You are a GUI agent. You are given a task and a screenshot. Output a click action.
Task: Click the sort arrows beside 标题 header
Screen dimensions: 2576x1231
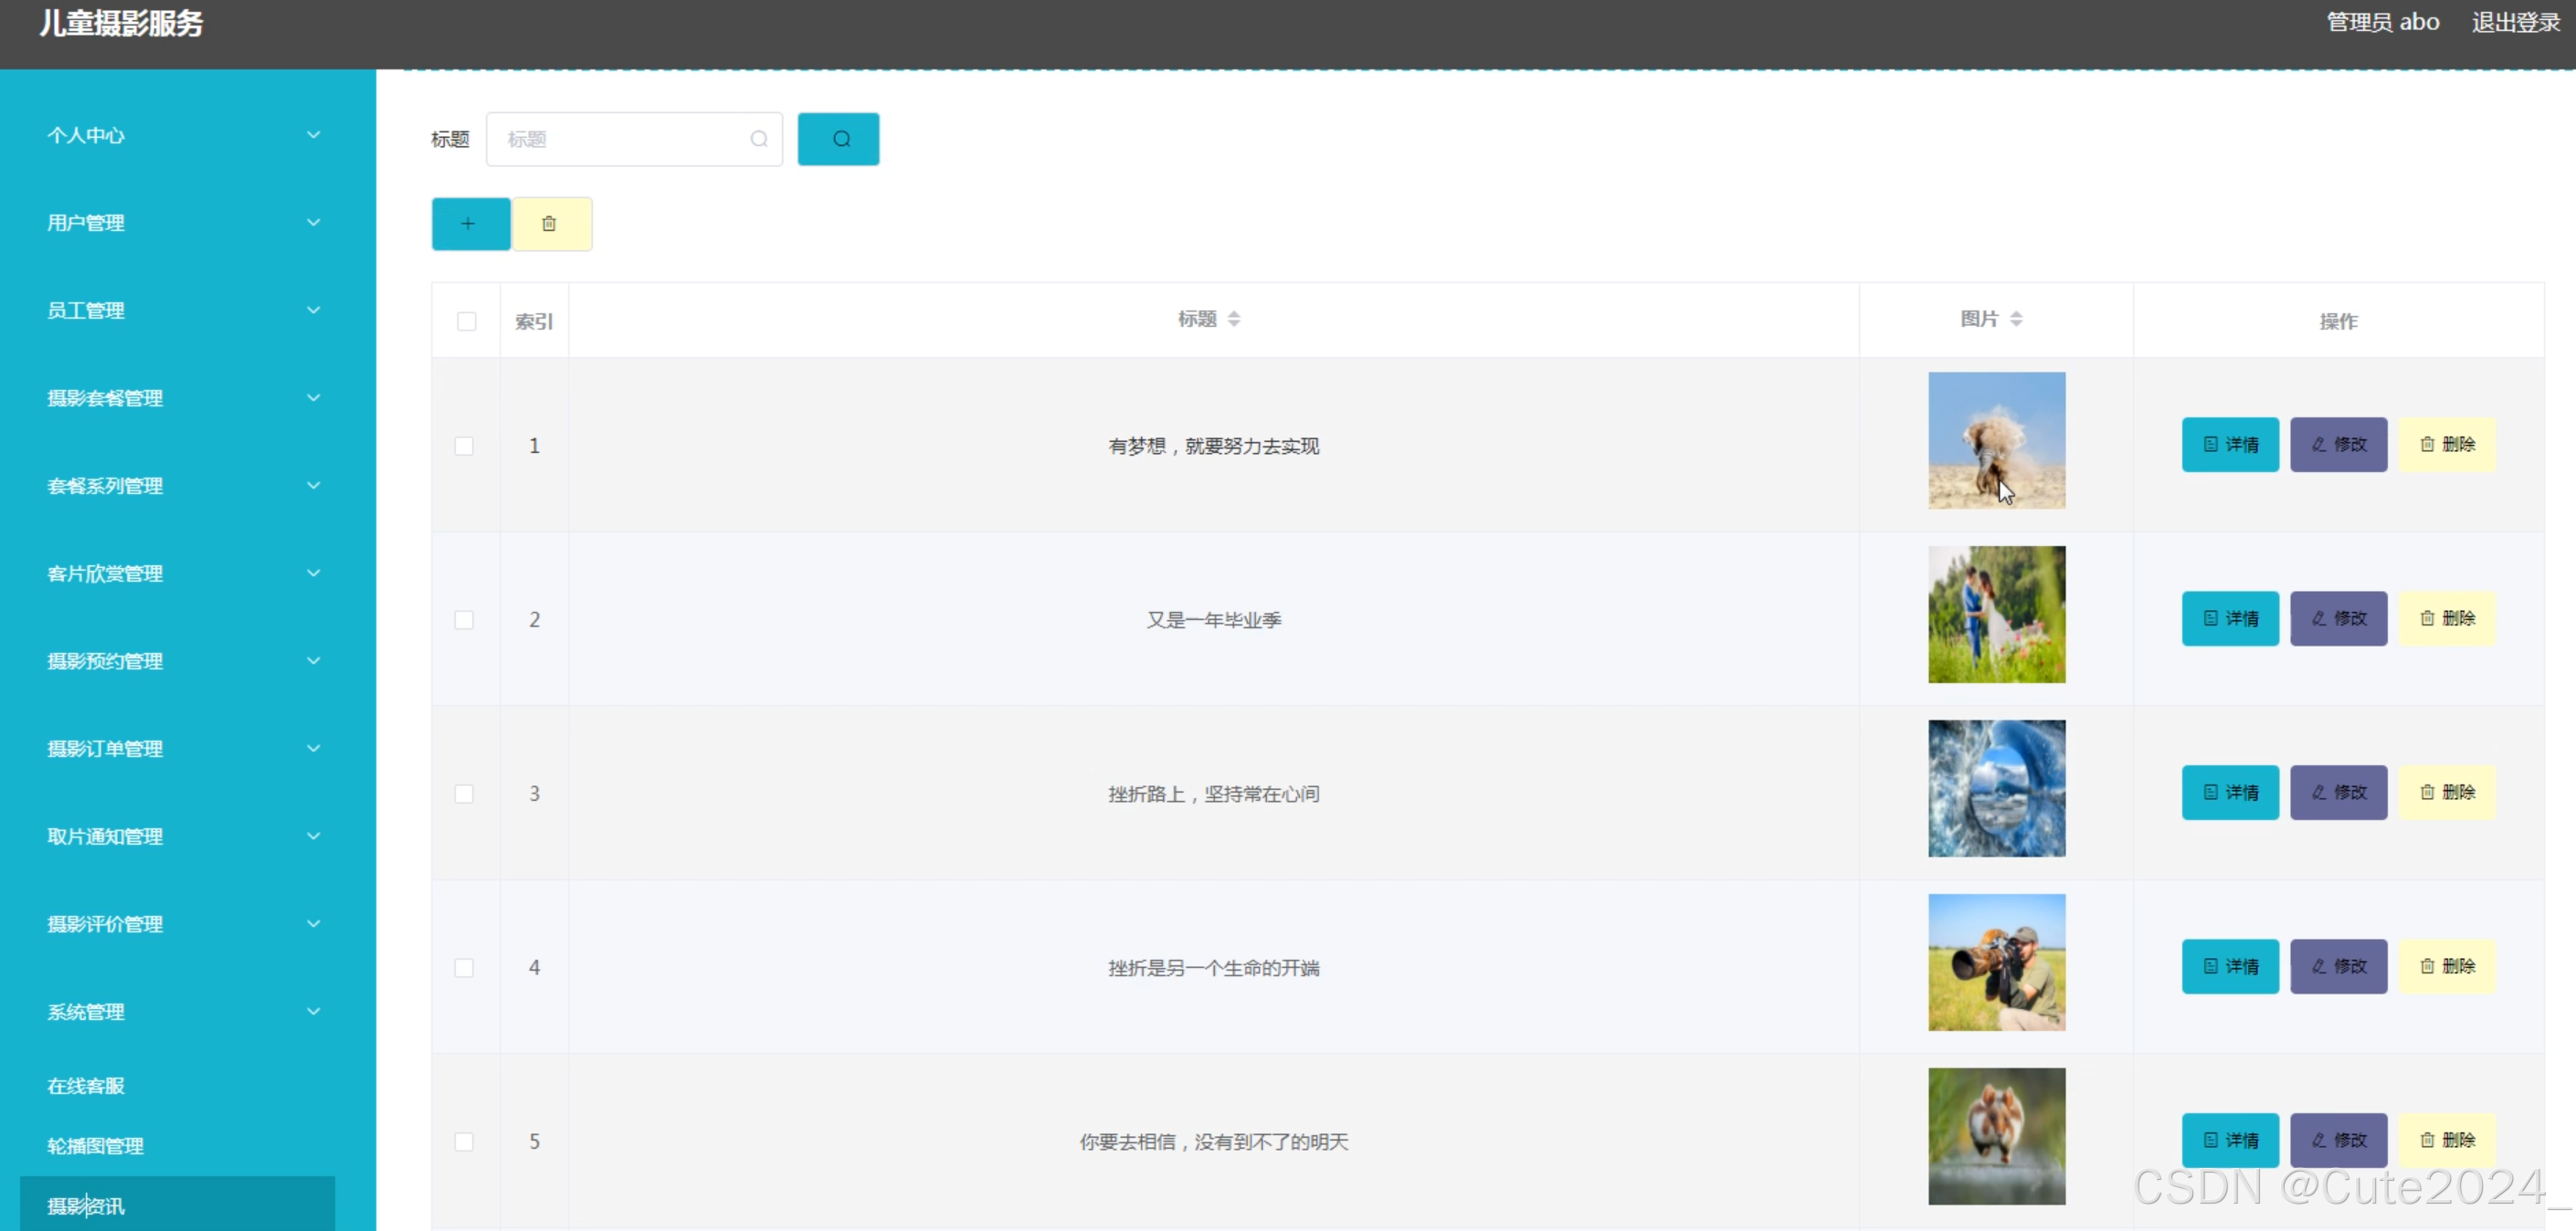(x=1234, y=319)
